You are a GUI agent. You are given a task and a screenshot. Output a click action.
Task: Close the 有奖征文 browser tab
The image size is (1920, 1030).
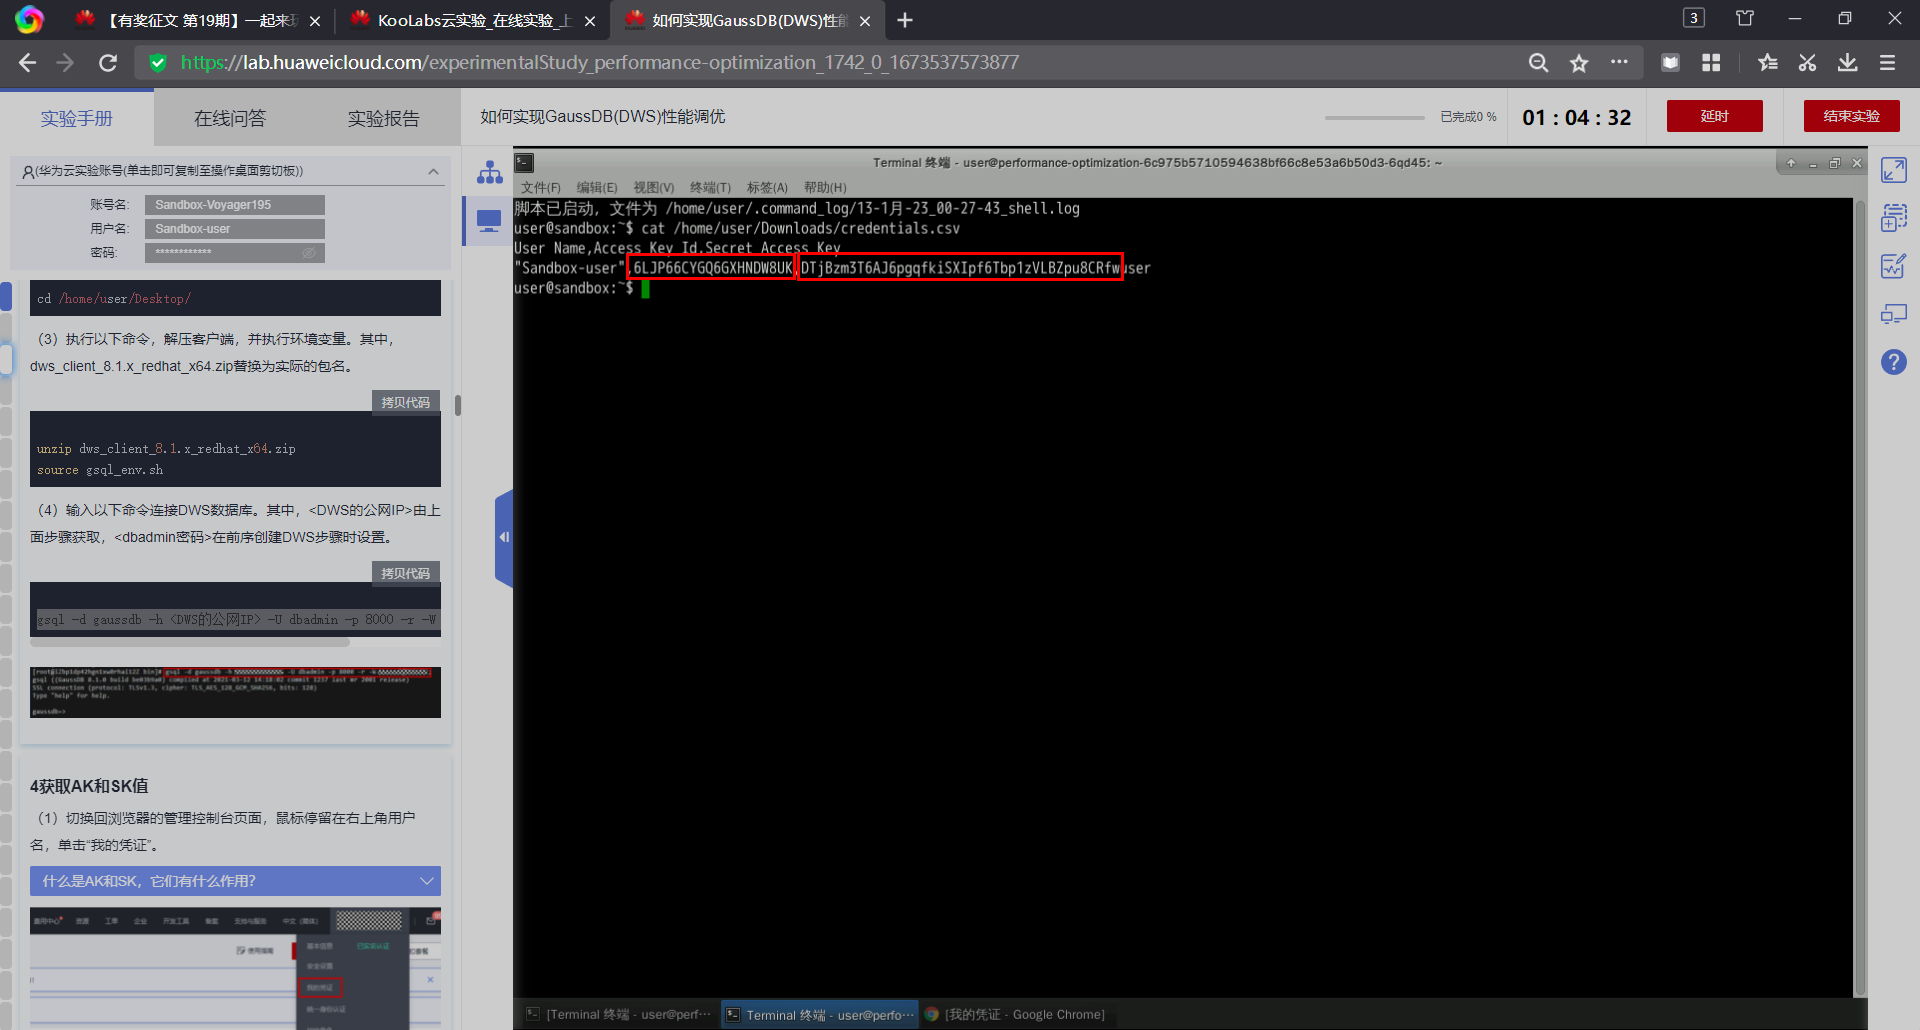click(315, 21)
